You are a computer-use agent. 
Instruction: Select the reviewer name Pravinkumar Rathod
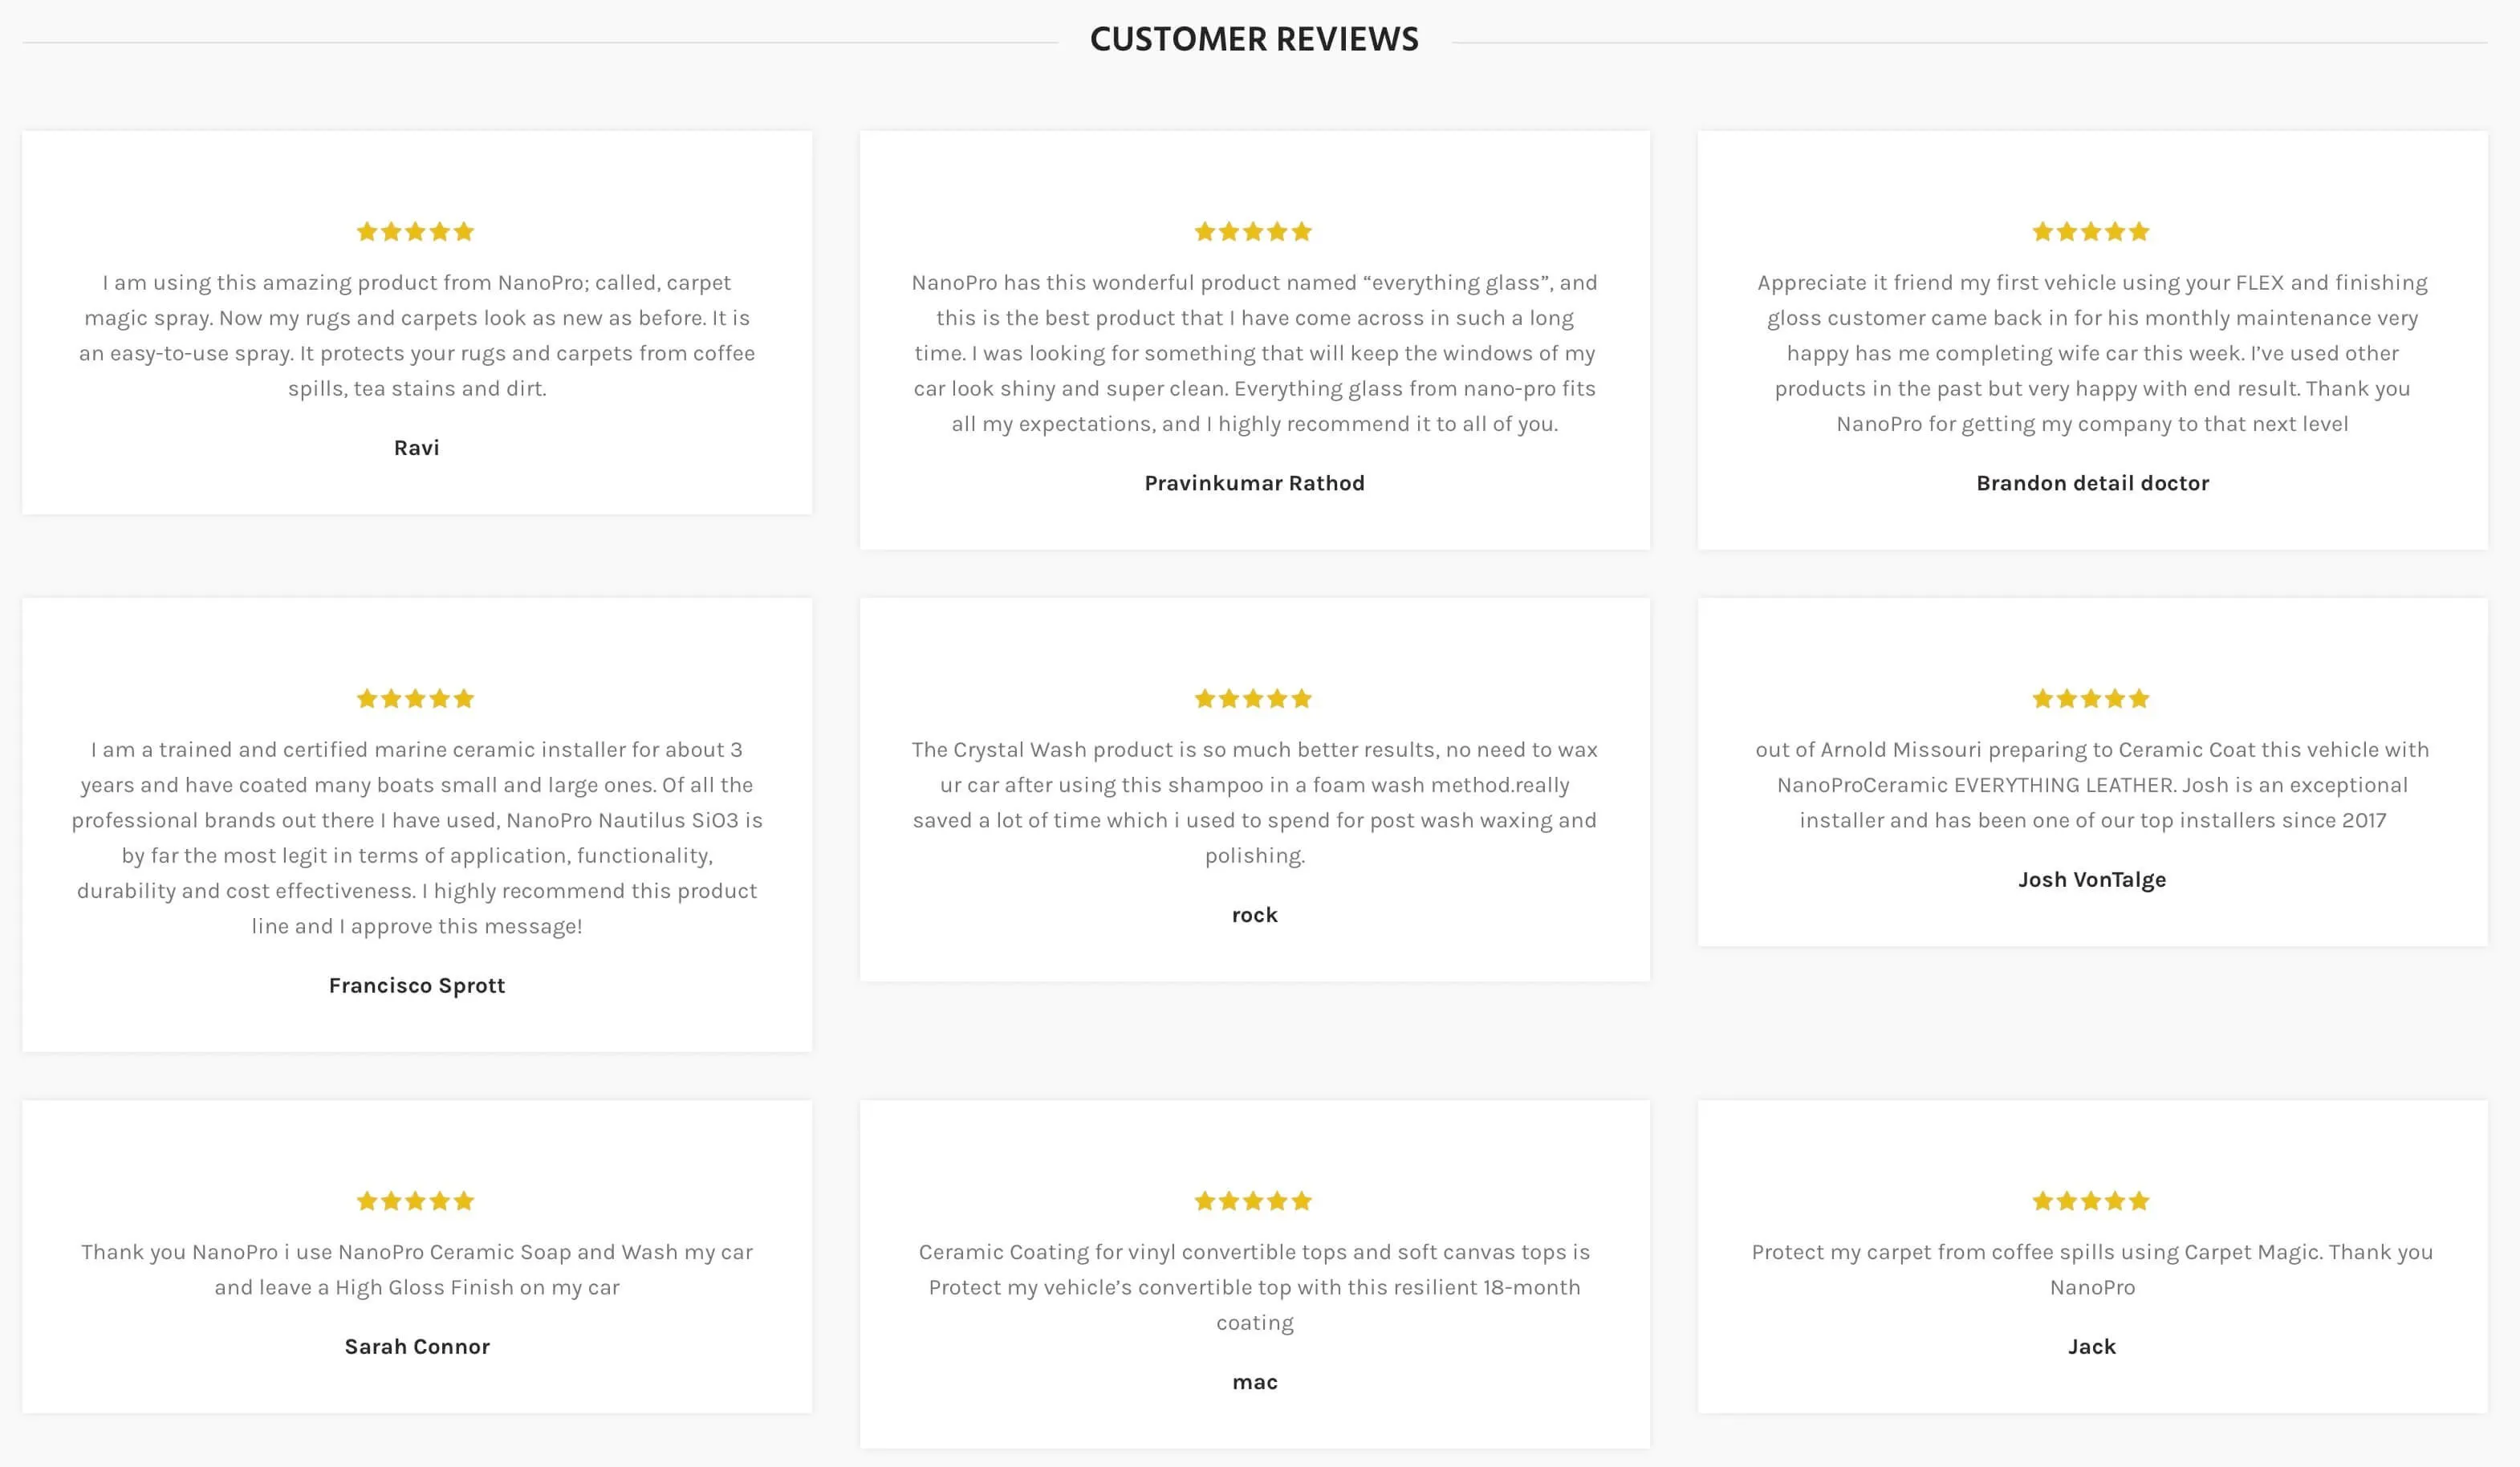pyautogui.click(x=1254, y=483)
